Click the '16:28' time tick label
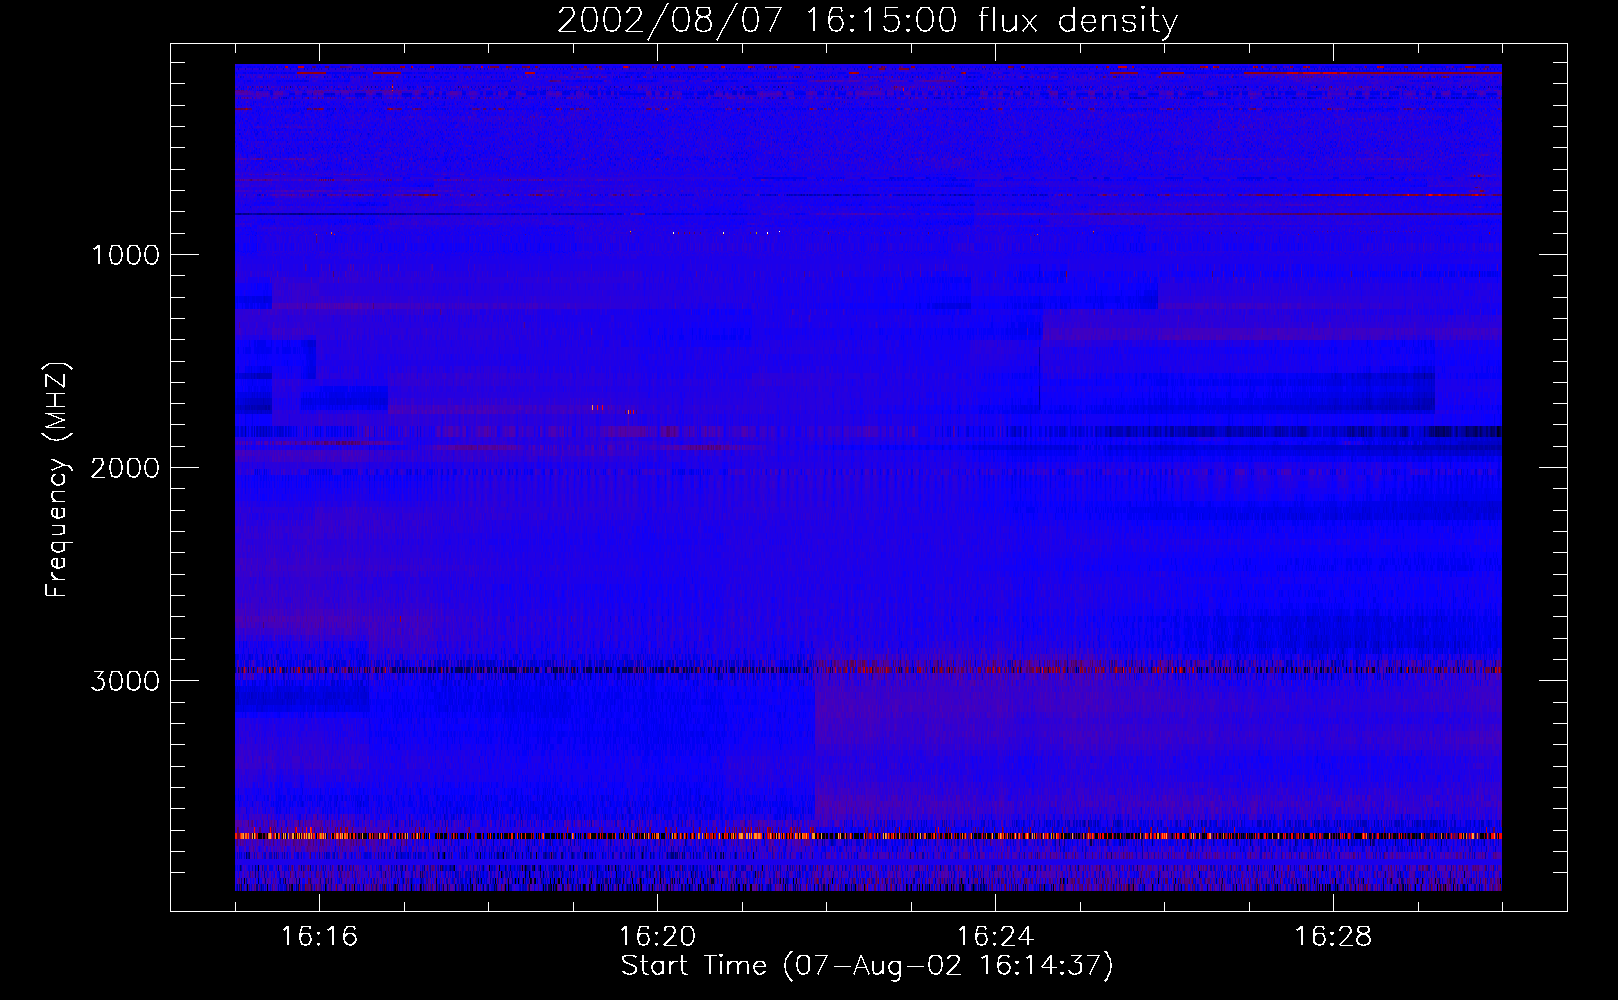1618x1000 pixels. coord(1333,937)
